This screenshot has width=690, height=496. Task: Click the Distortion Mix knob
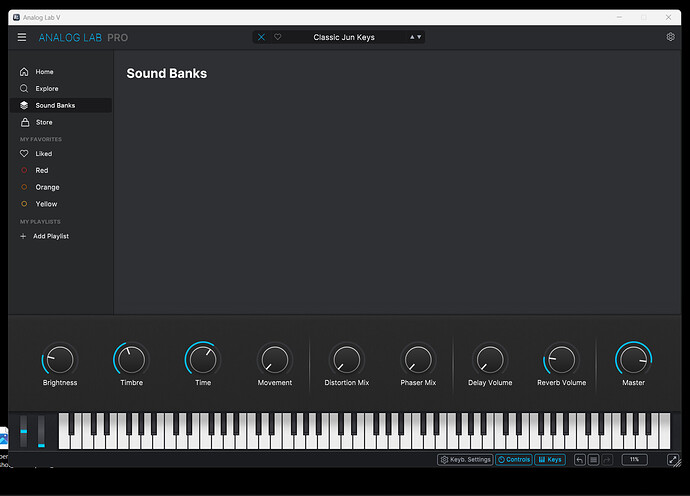coord(346,360)
